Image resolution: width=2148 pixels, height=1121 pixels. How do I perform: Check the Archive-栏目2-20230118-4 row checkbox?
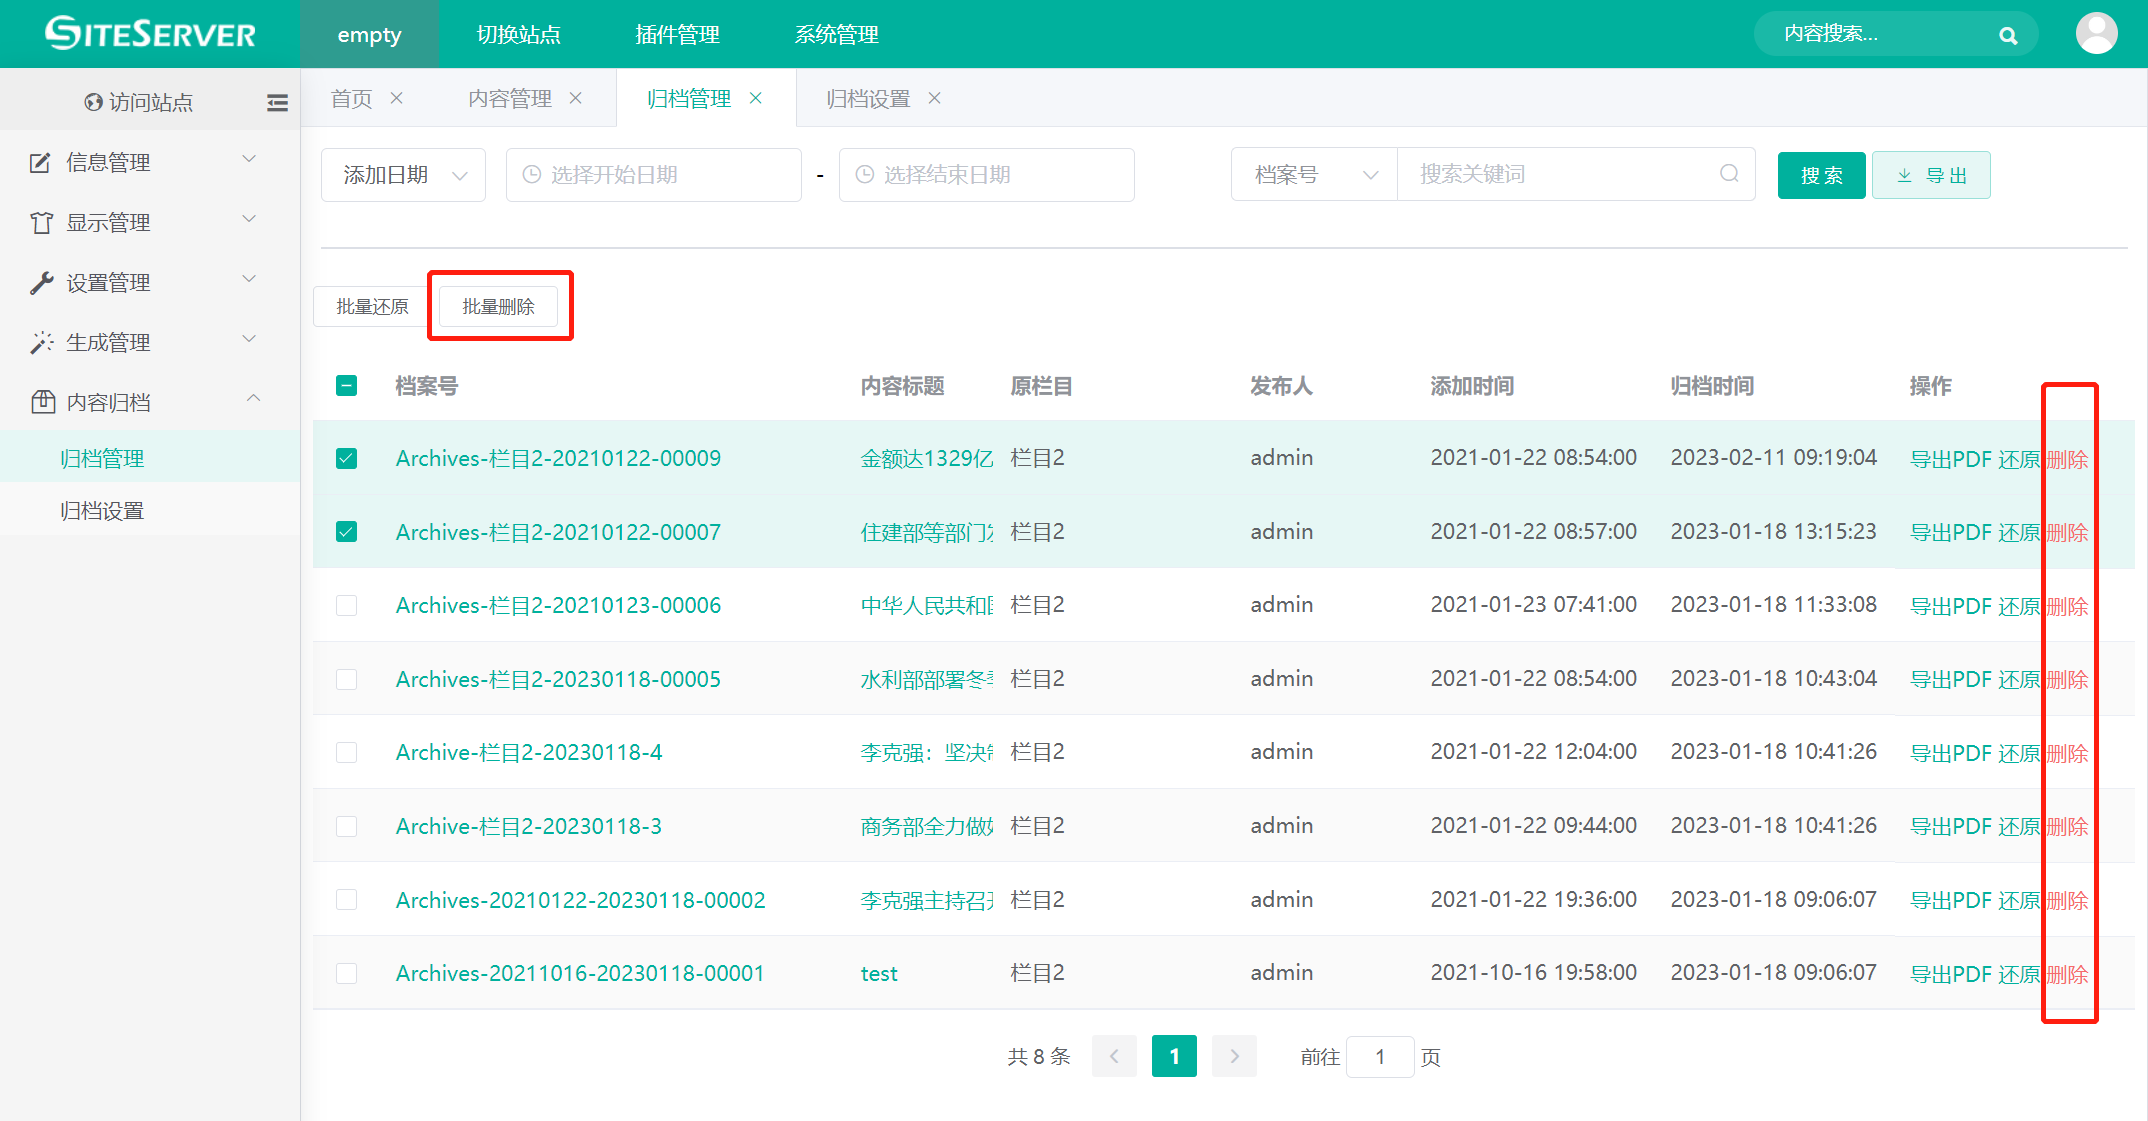coord(347,752)
